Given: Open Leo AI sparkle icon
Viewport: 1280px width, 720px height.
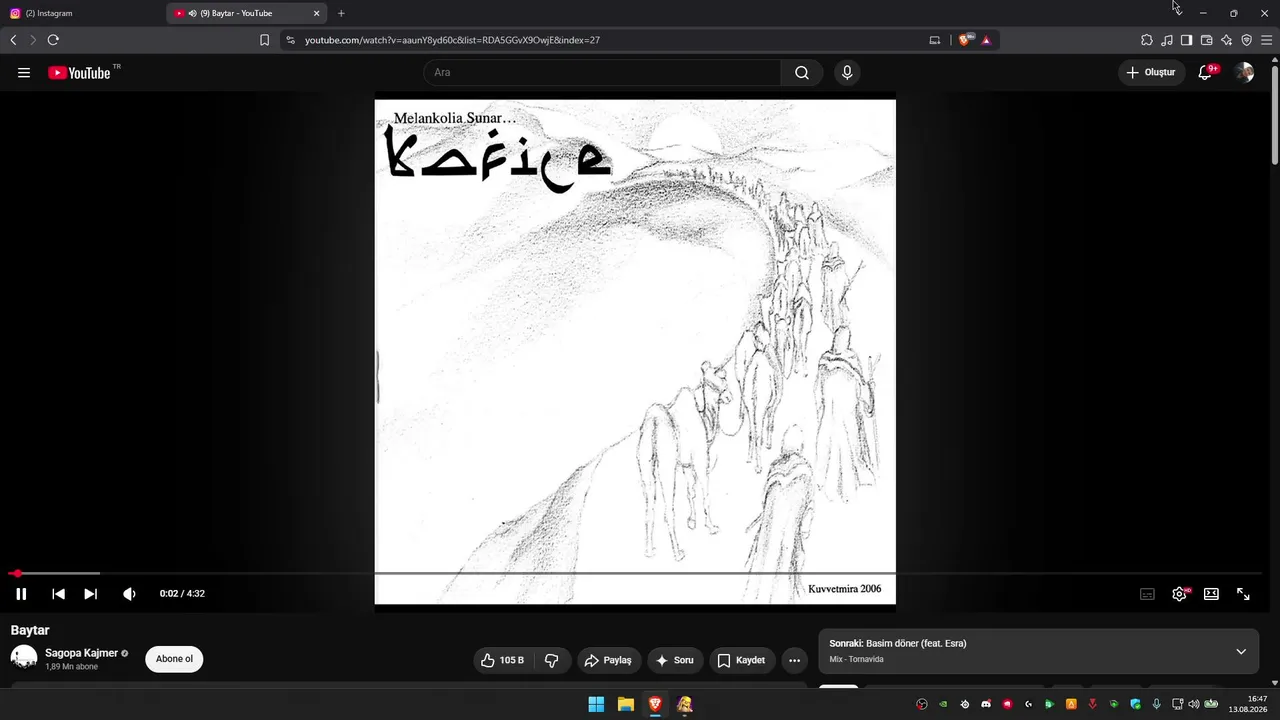Looking at the screenshot, I should click(x=1226, y=40).
